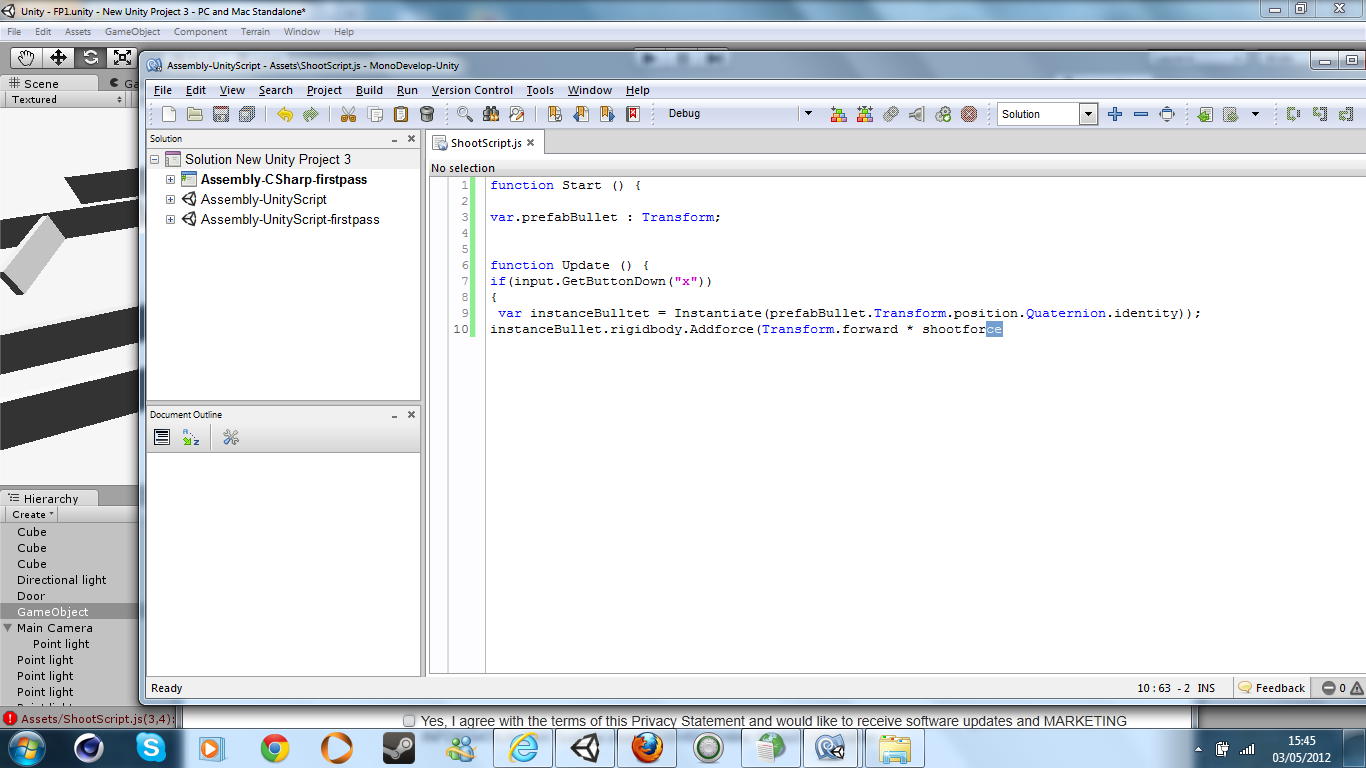Open the Solution combo box dropdown

point(1088,114)
